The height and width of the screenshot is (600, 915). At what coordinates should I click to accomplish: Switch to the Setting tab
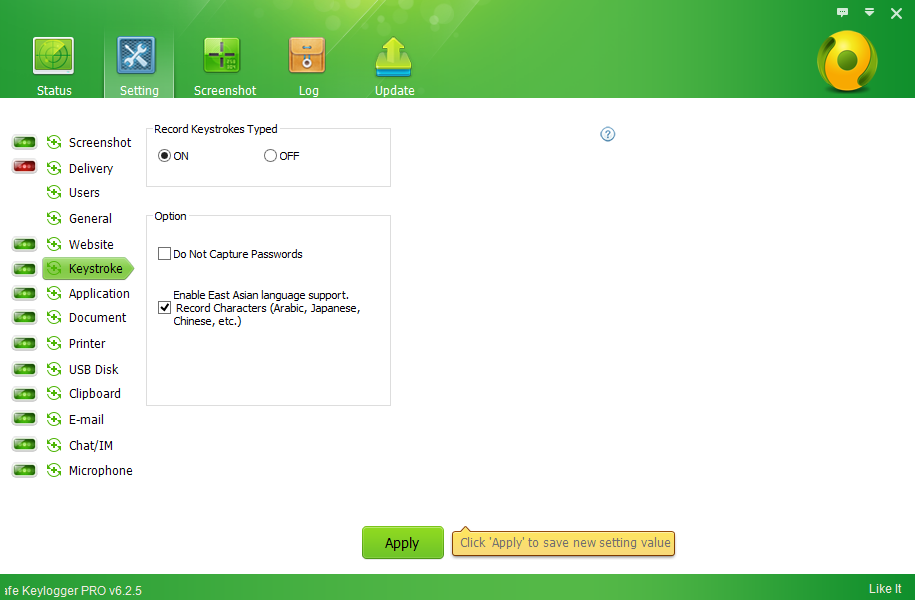(x=138, y=64)
